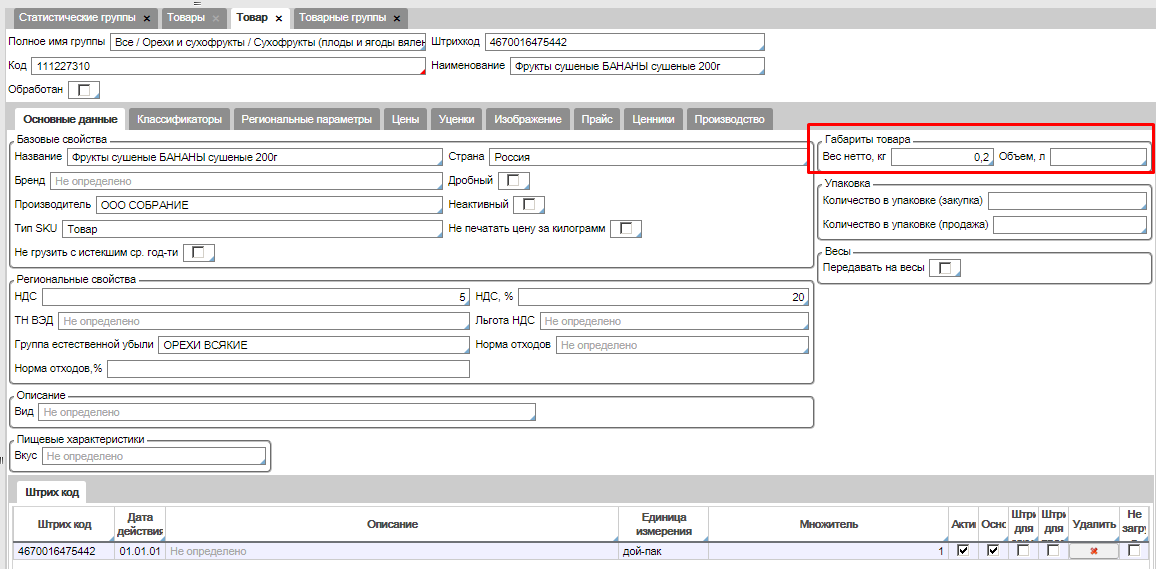Screen dimensions: 1156x569
Task: Open the Страна selection field
Action: point(649,158)
